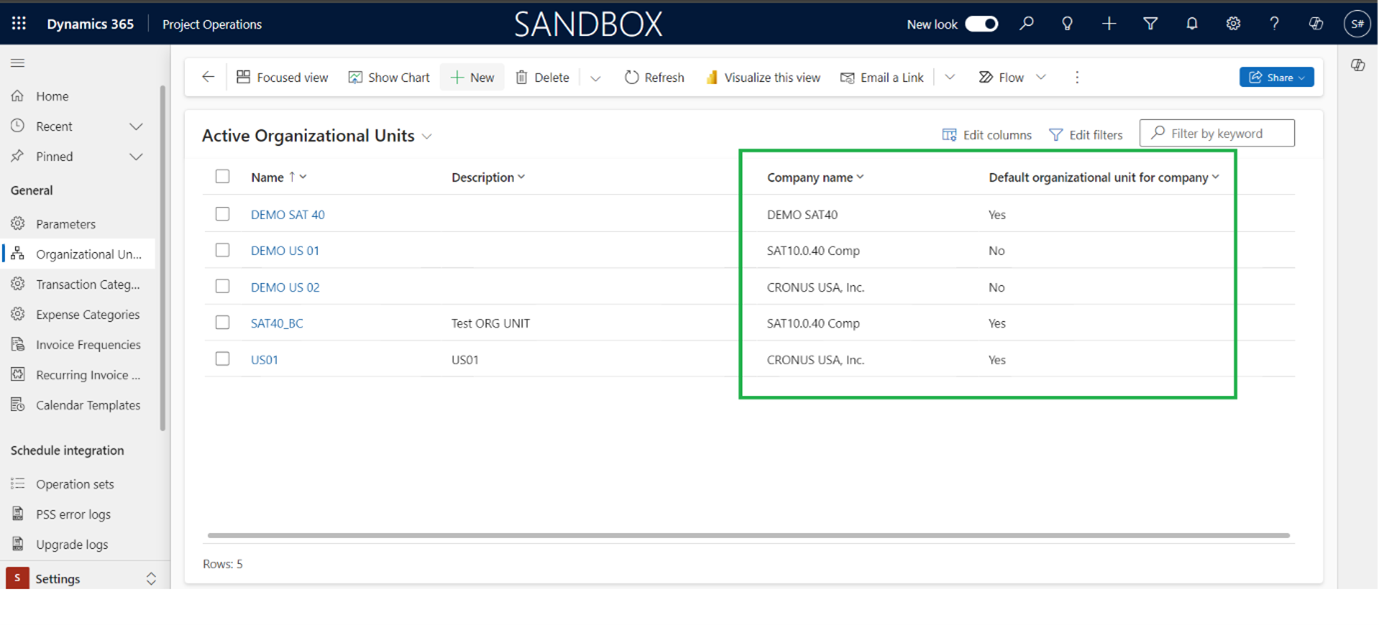Create a New organizational unit
The image size is (1379, 625).
click(x=472, y=77)
